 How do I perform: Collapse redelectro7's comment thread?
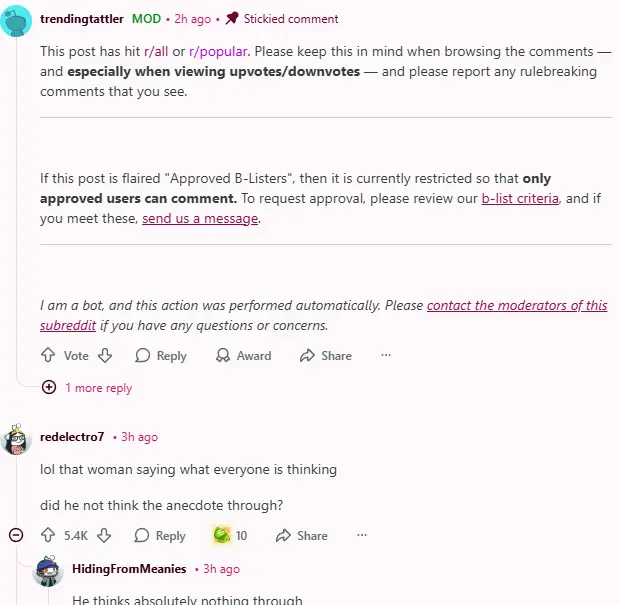coord(16,535)
